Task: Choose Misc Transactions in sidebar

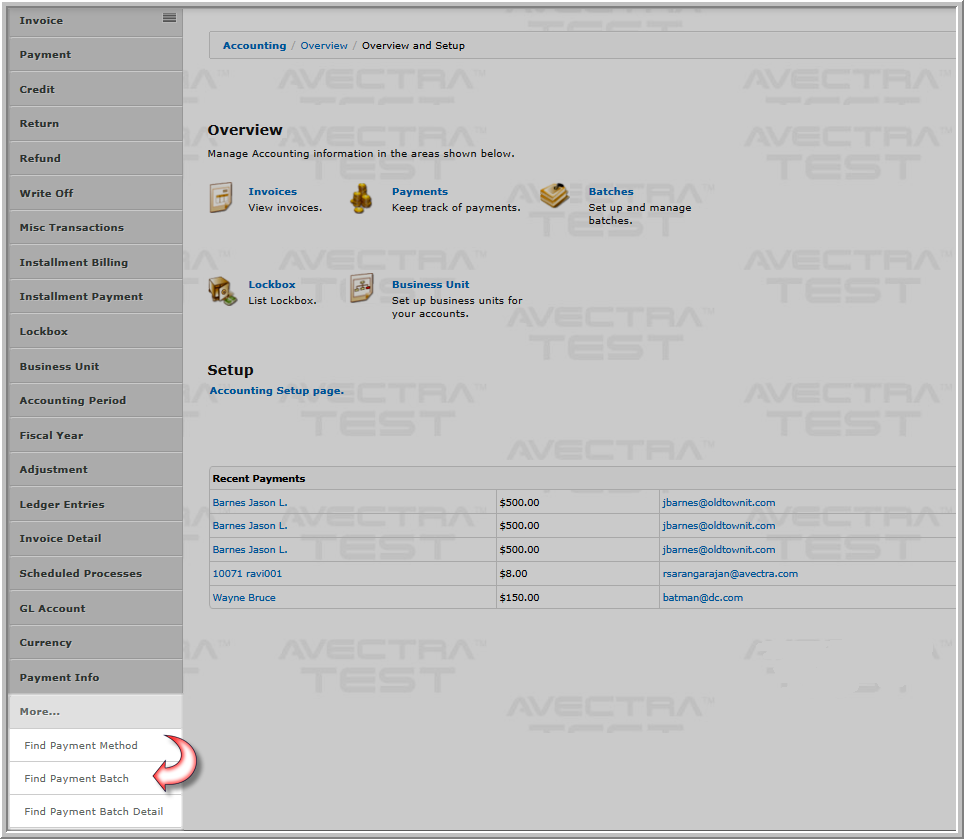Action: 96,227
